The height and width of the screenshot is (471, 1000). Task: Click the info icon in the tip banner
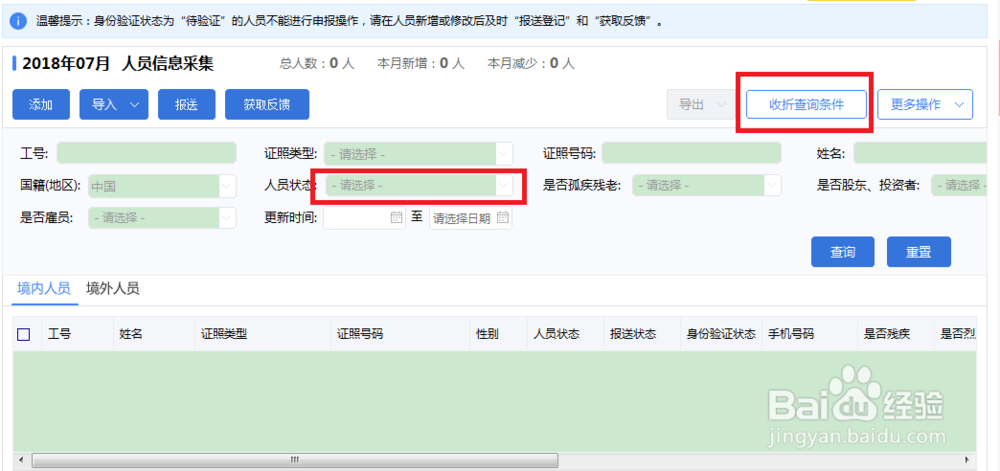[17, 21]
